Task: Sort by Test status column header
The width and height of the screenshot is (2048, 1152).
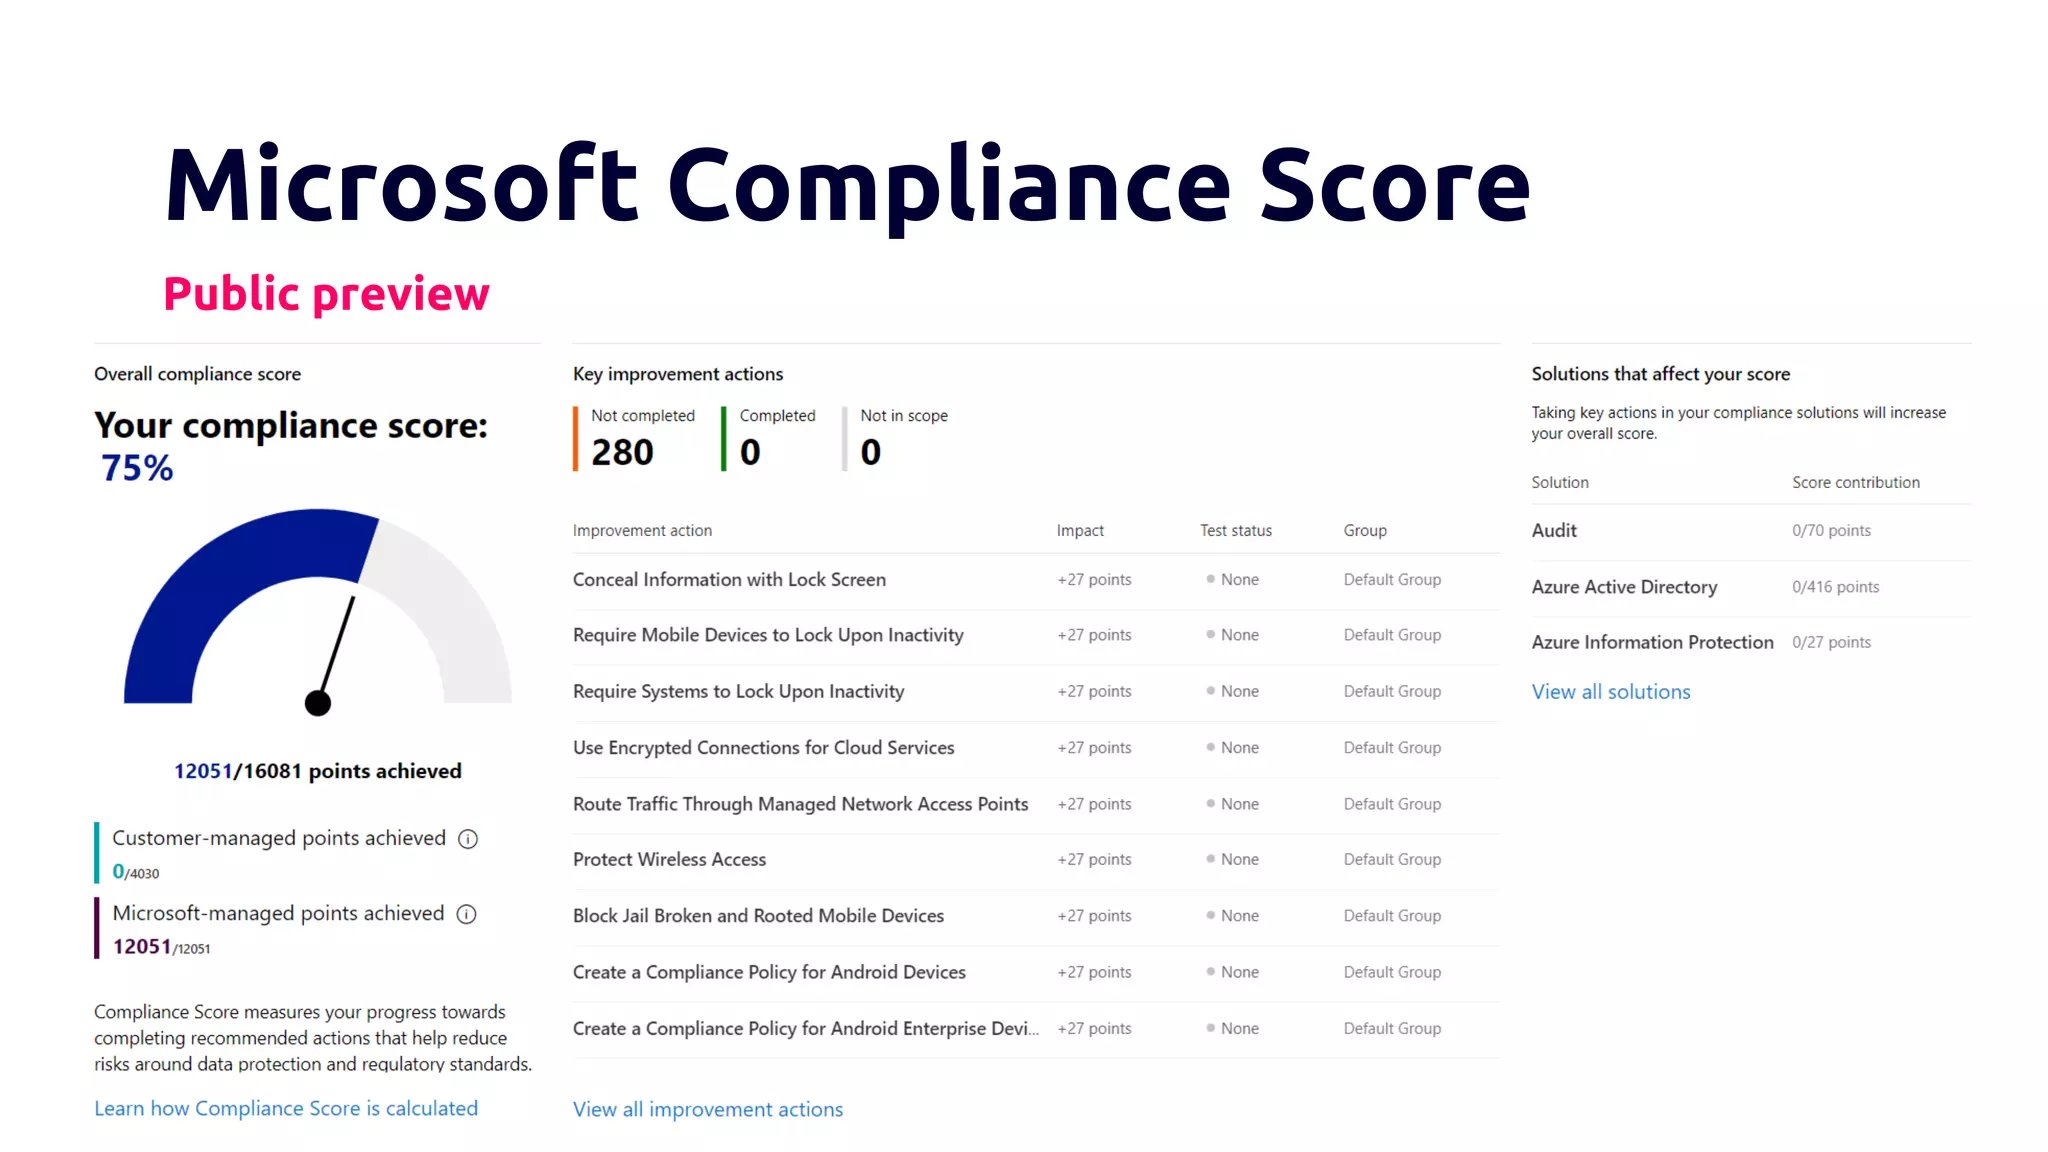Action: point(1236,530)
